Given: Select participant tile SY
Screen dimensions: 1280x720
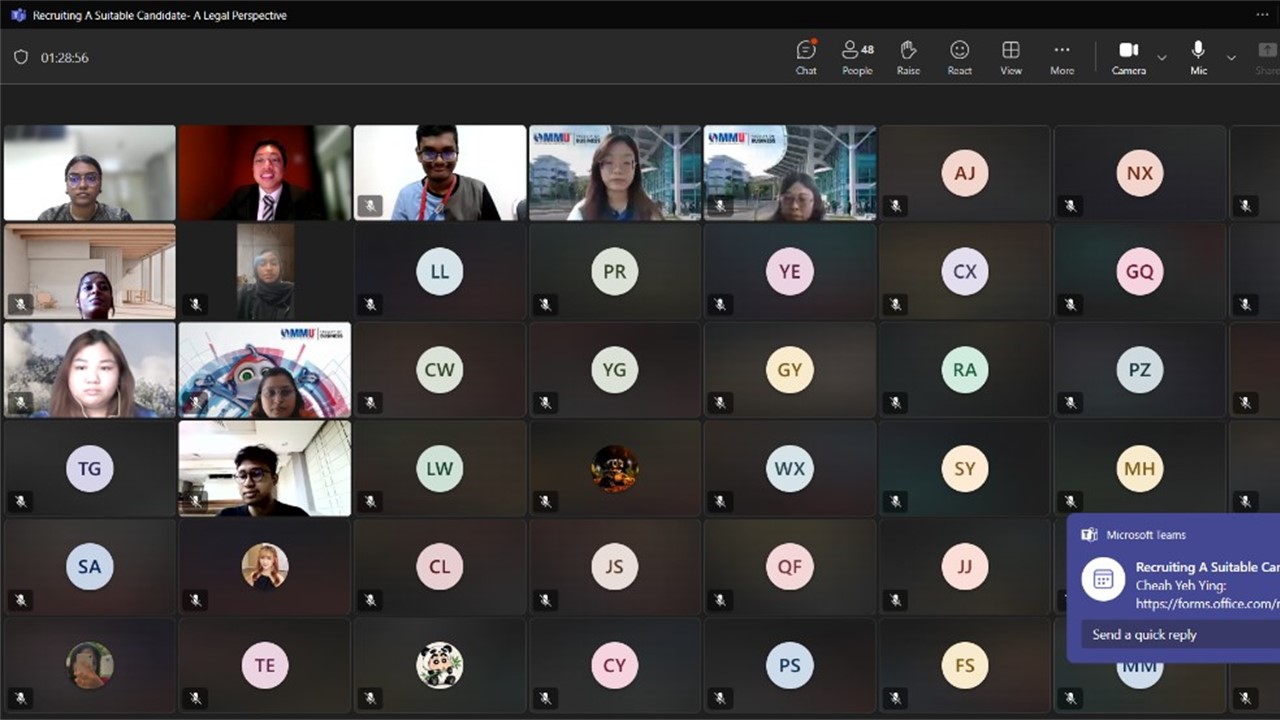Looking at the screenshot, I should 964,468.
